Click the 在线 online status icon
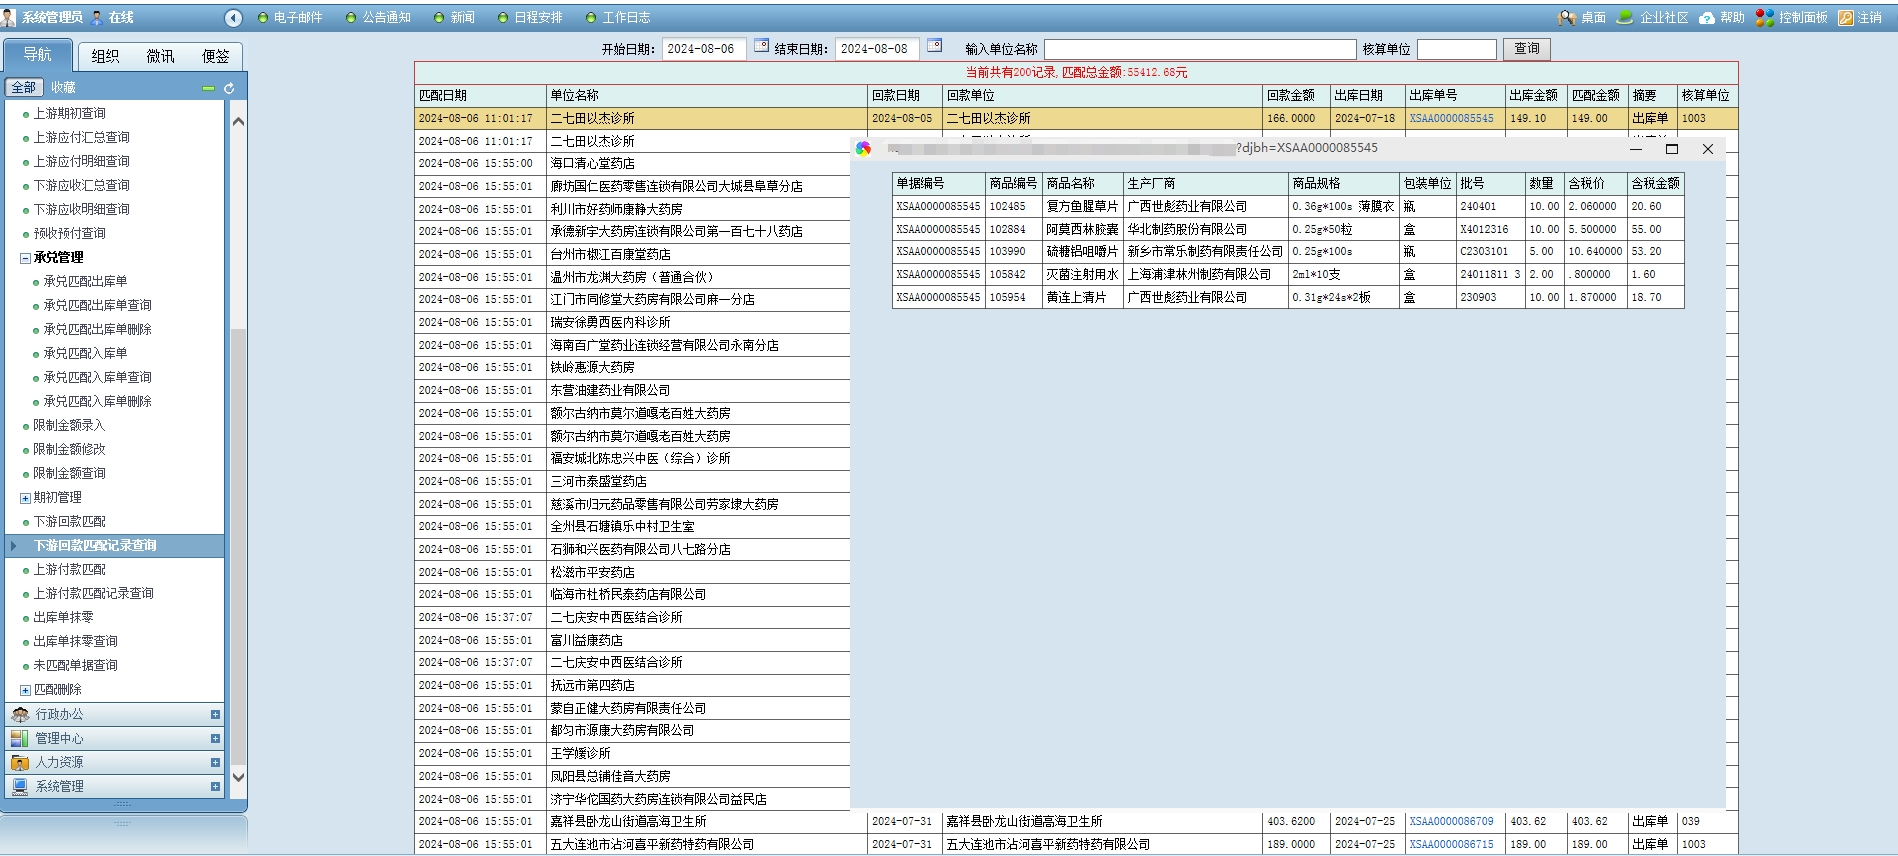Viewport: 1898px width, 856px height. pos(97,17)
